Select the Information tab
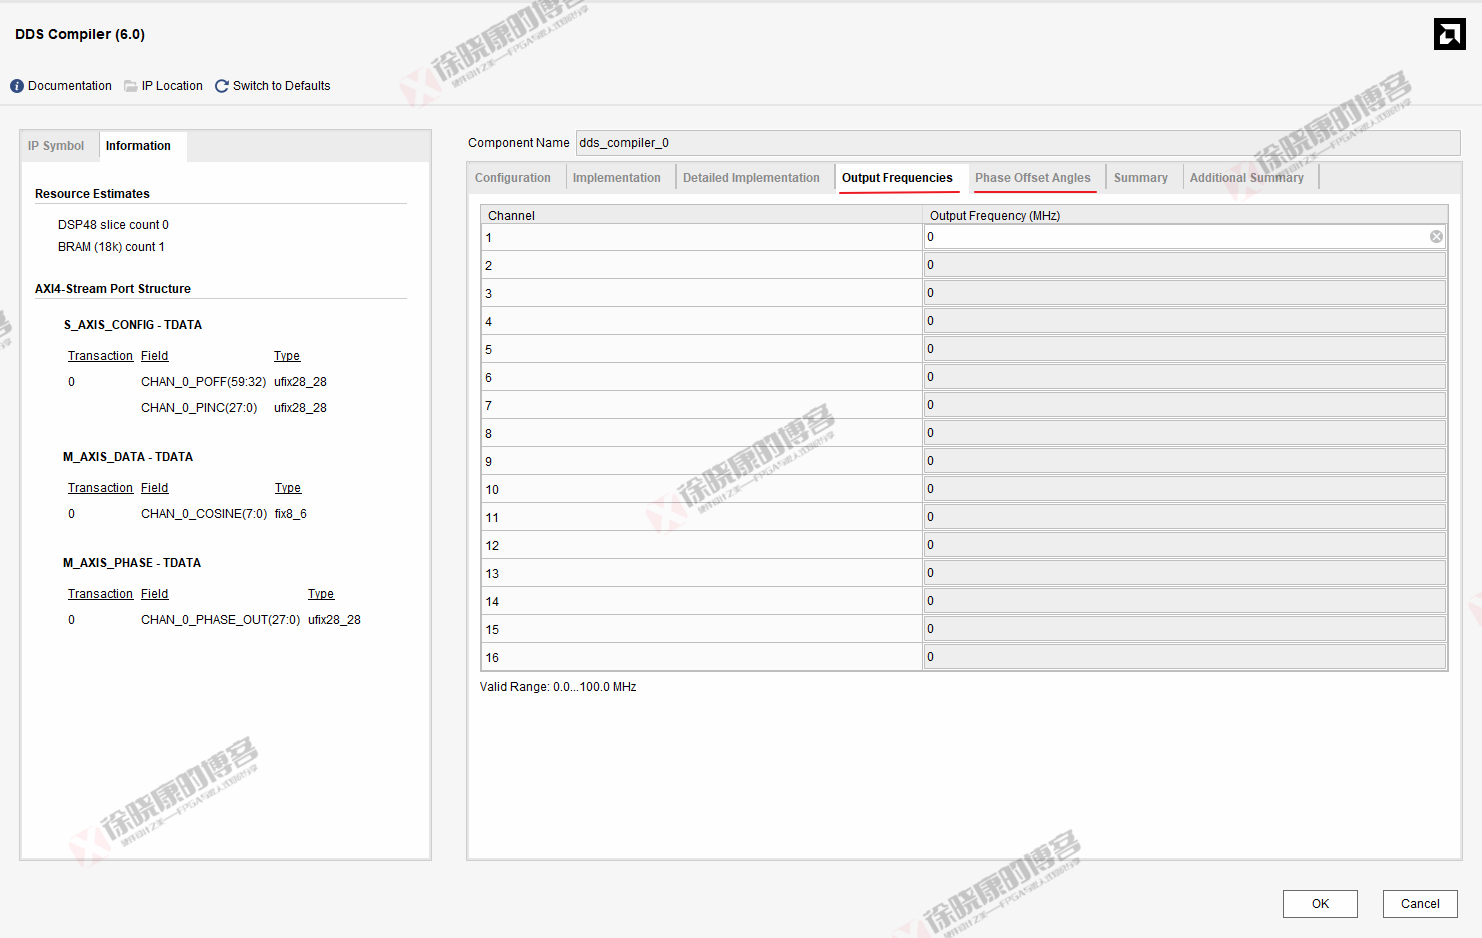Viewport: 1482px width, 938px height. (x=138, y=146)
